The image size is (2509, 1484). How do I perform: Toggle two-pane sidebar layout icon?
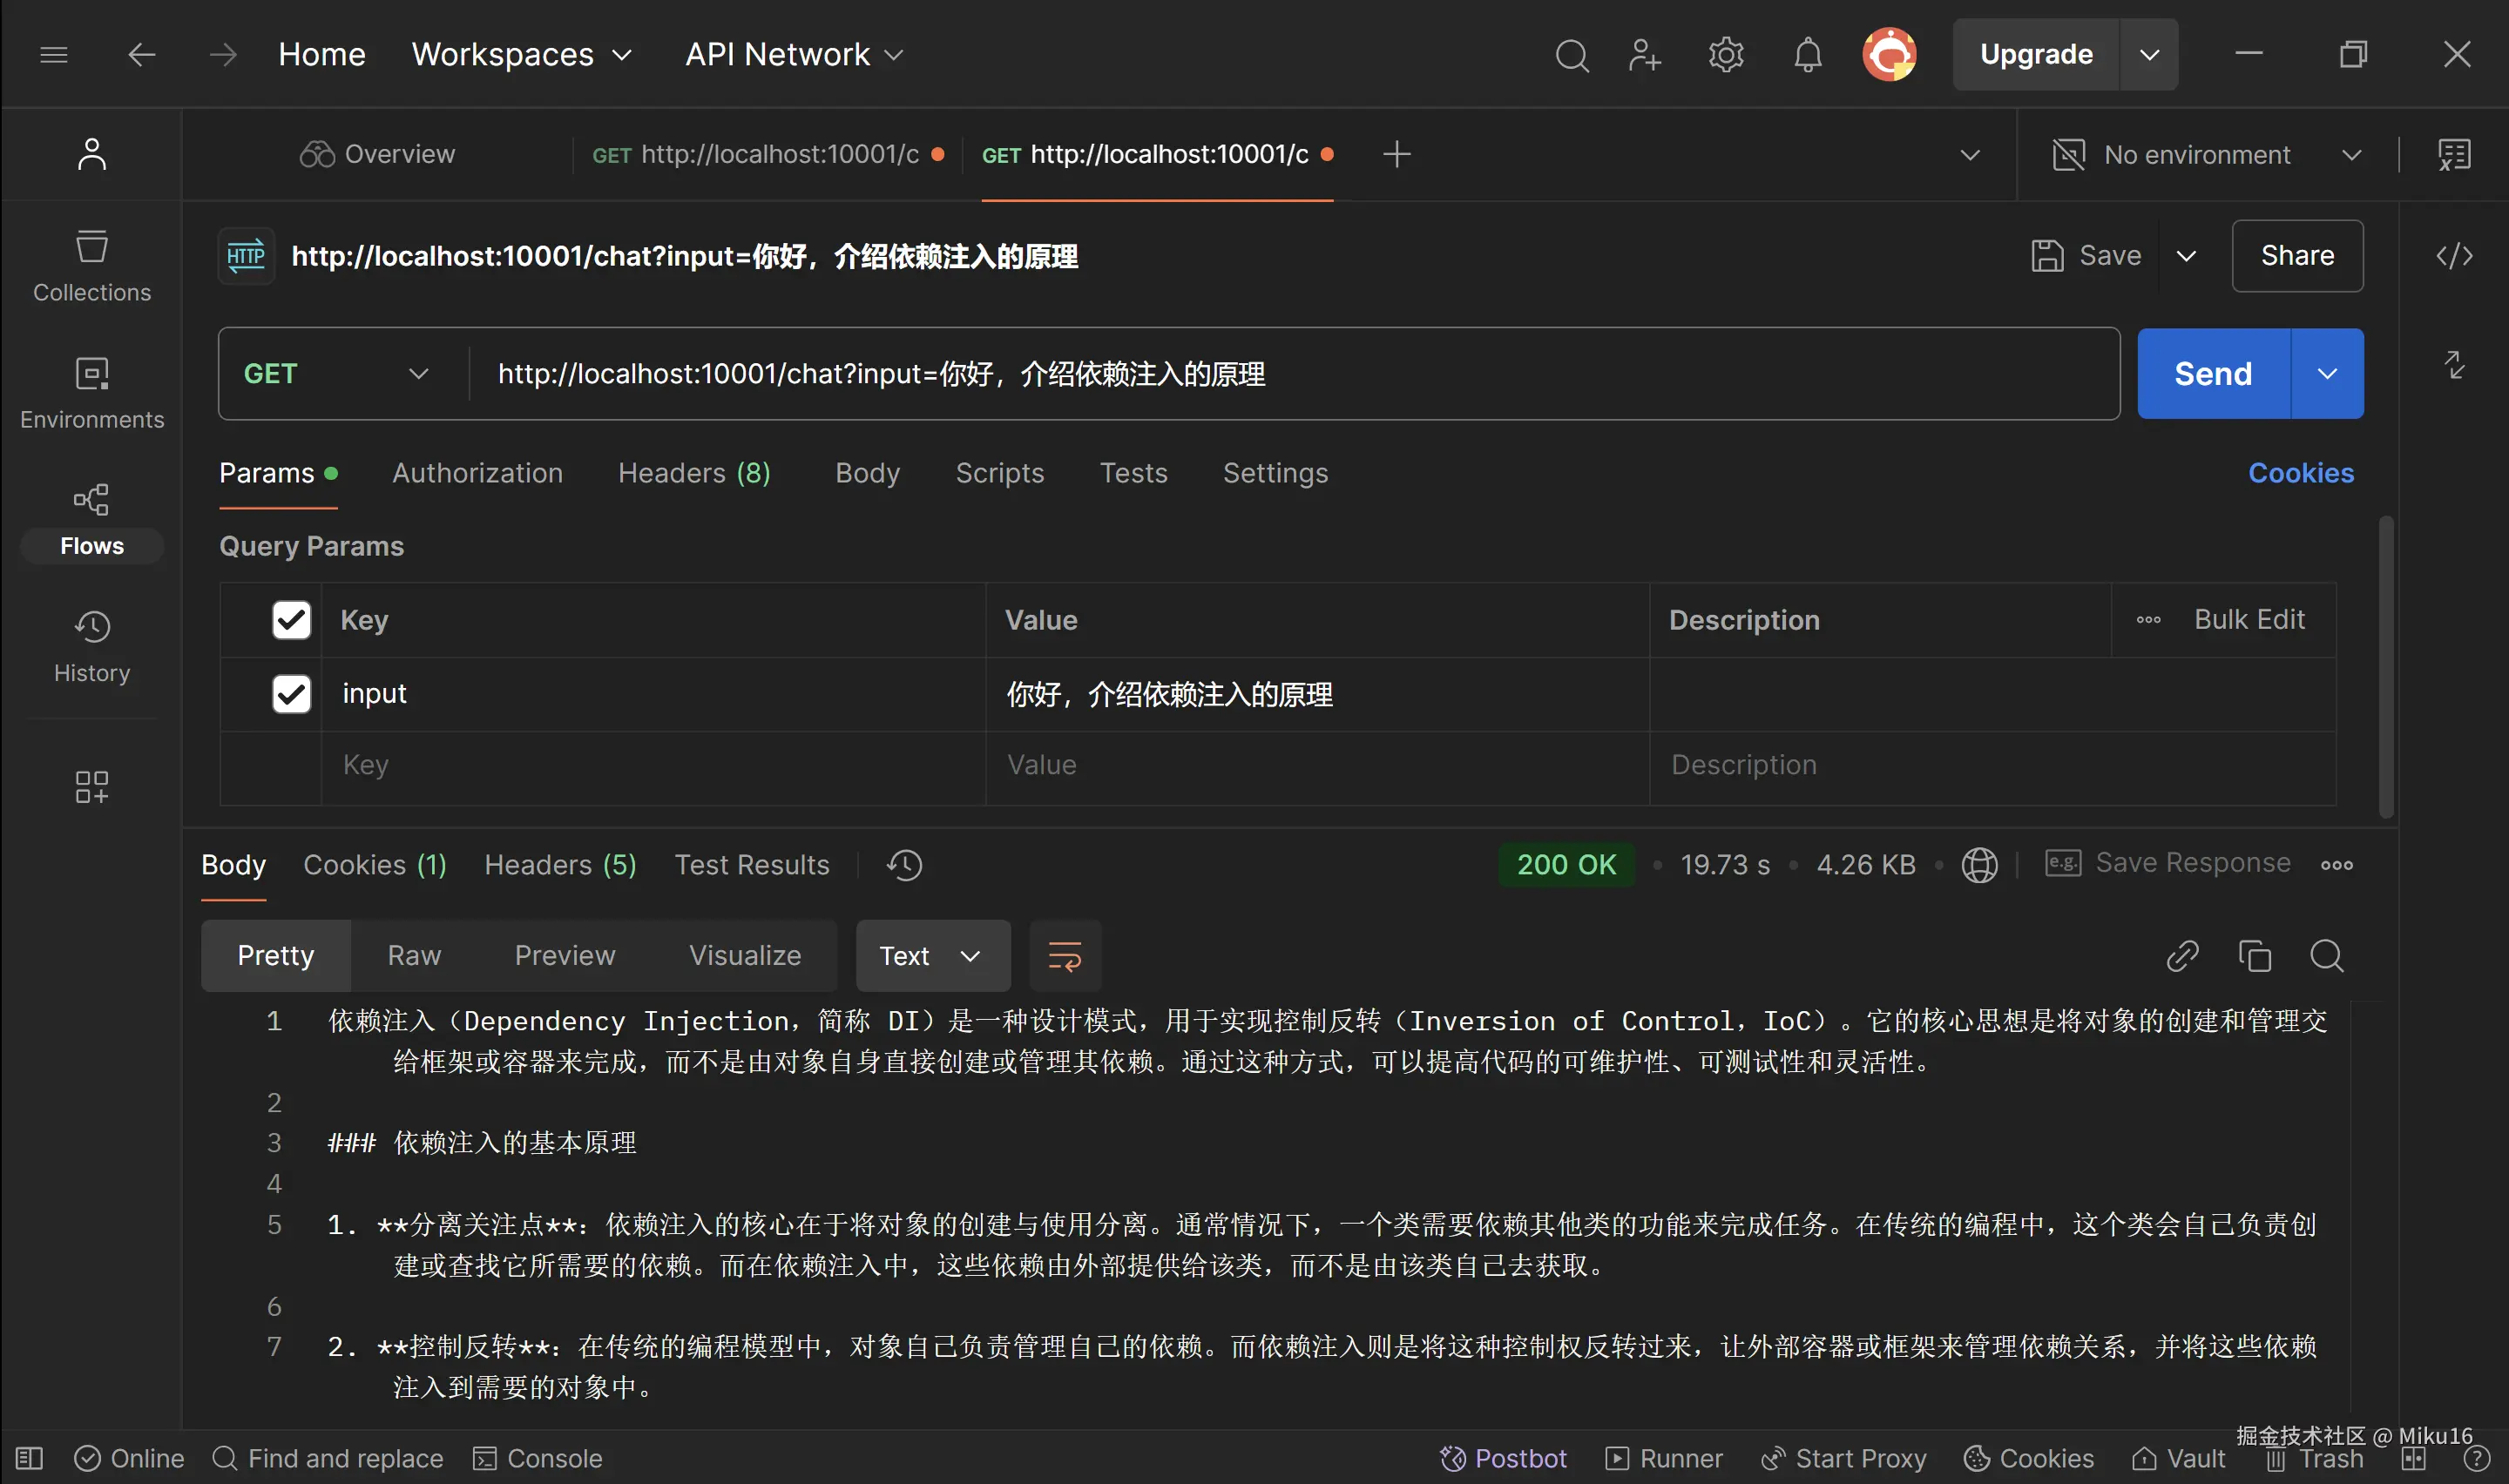tap(29, 1458)
